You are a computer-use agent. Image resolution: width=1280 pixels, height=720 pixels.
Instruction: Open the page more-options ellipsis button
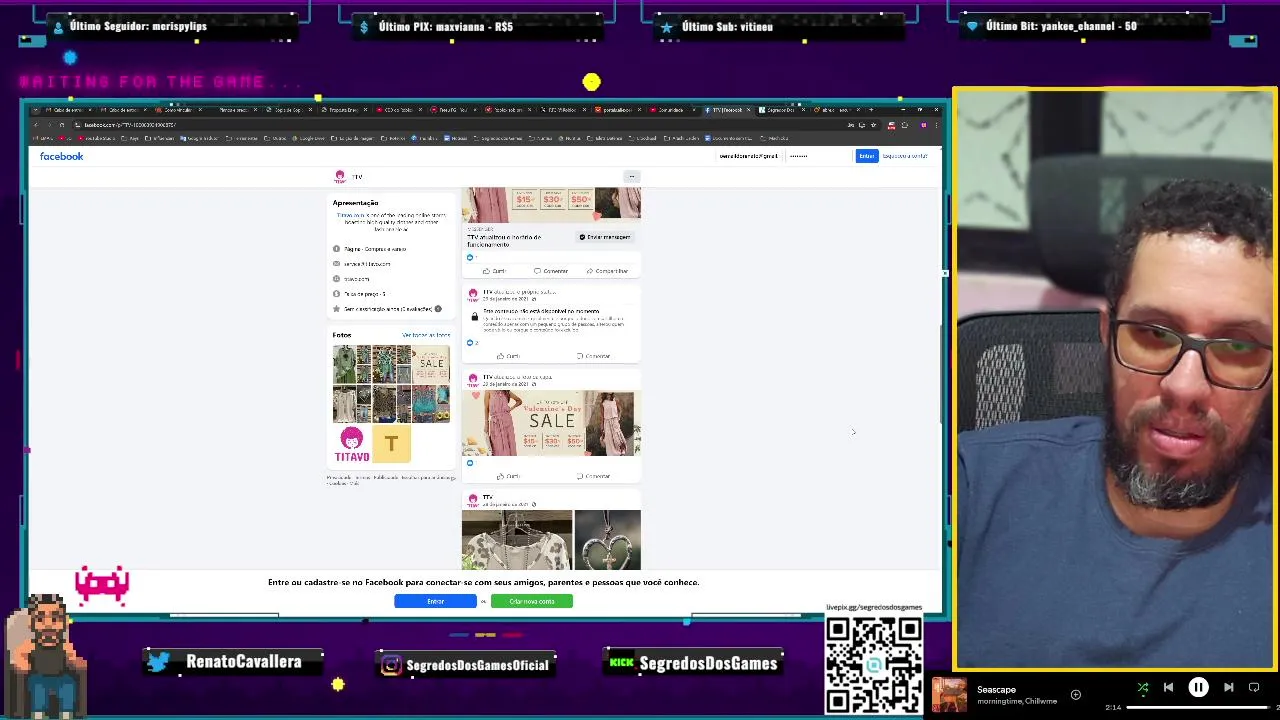631,176
